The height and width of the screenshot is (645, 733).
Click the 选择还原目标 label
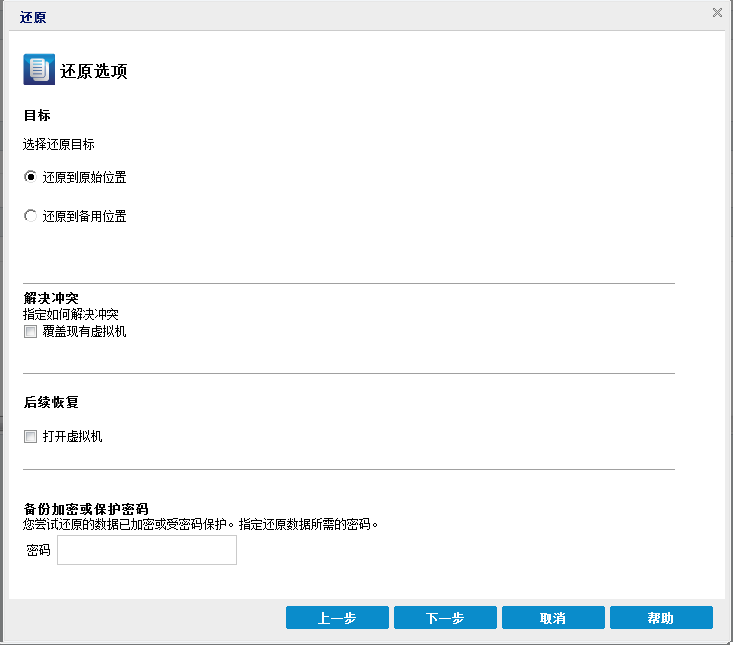pos(58,144)
